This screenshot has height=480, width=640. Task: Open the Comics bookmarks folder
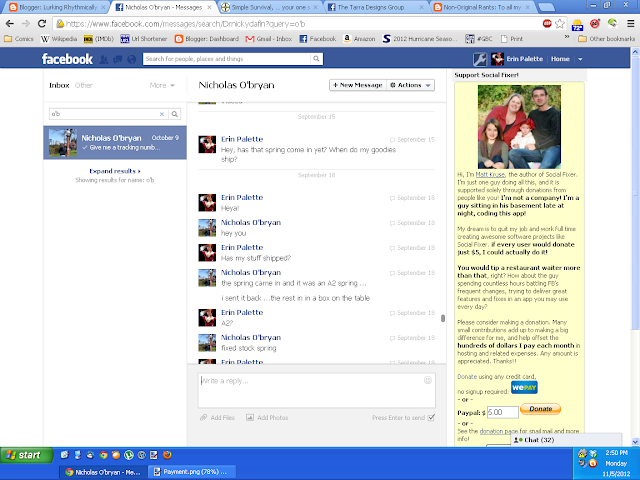(19, 39)
